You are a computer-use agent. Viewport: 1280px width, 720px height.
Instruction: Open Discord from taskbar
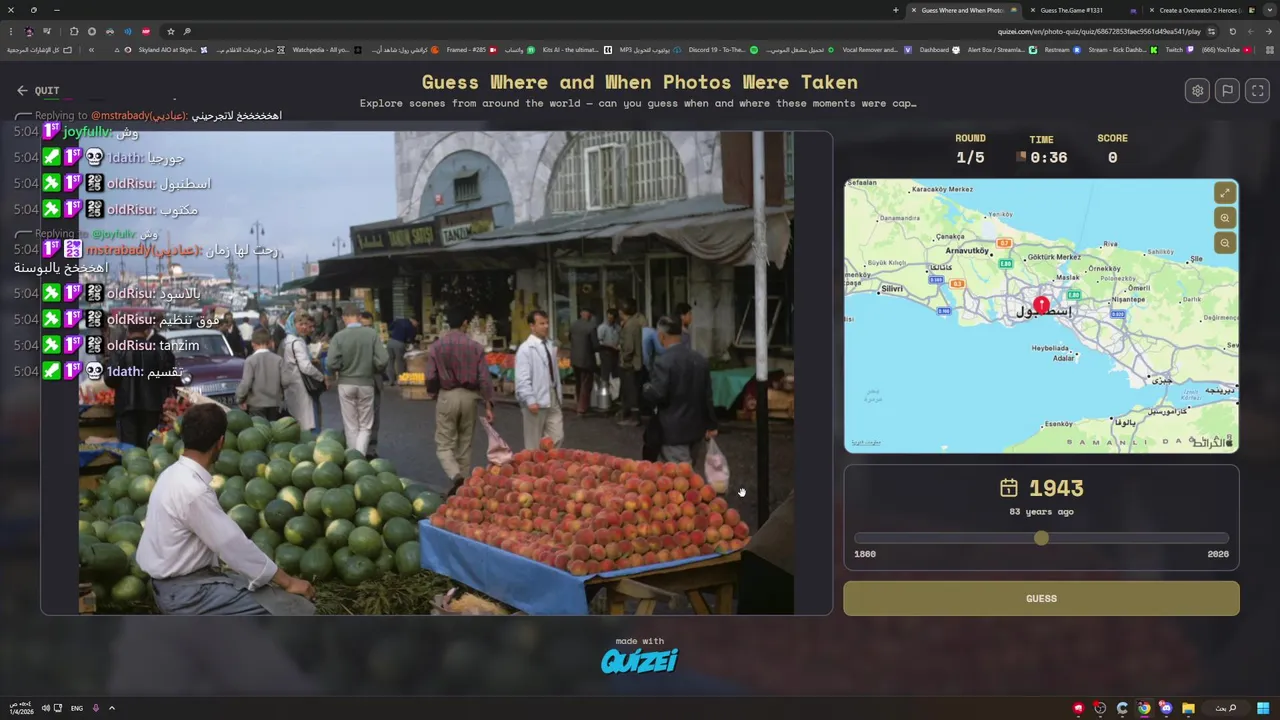(1166, 708)
